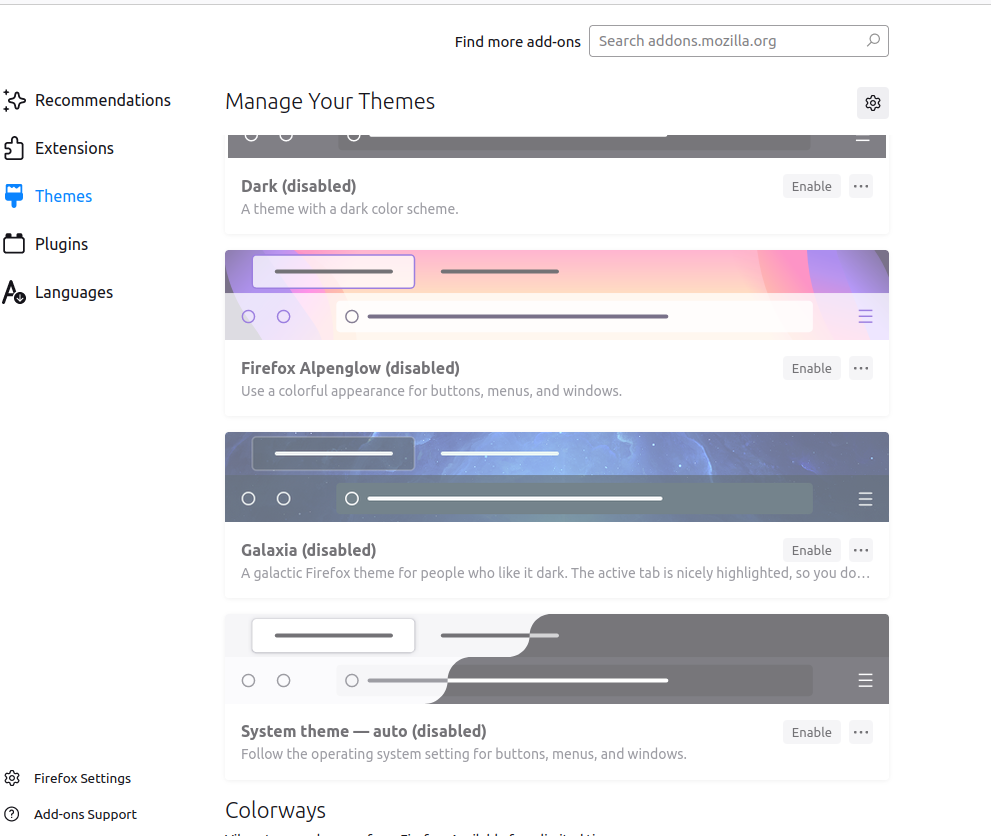Enable the Dark theme
The image size is (991, 836).
812,186
